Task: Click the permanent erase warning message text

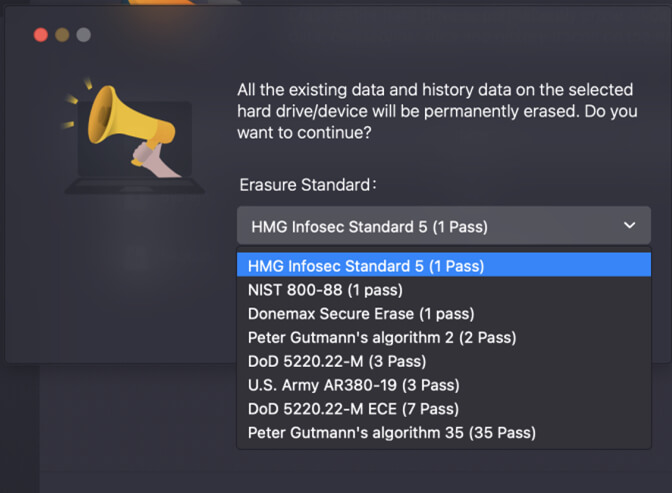Action: click(x=437, y=111)
